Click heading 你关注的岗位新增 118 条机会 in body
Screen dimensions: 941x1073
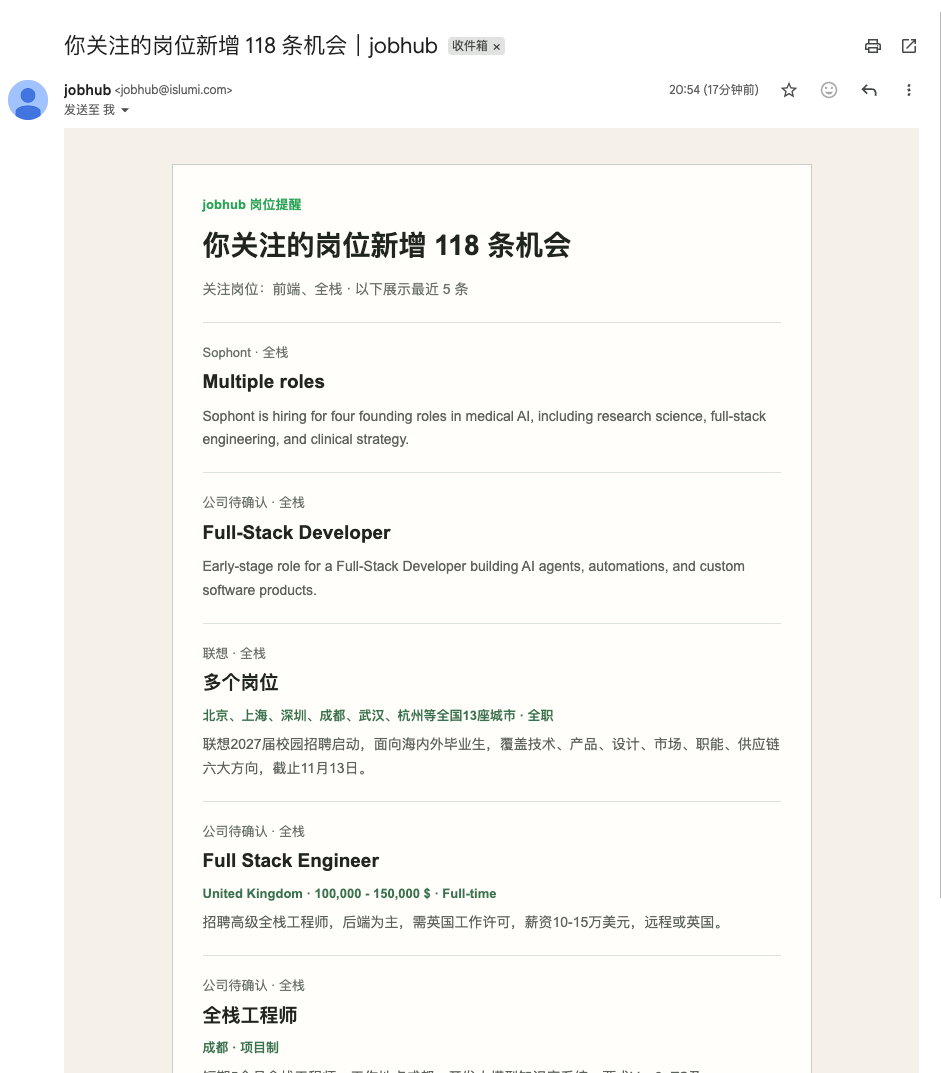(387, 245)
